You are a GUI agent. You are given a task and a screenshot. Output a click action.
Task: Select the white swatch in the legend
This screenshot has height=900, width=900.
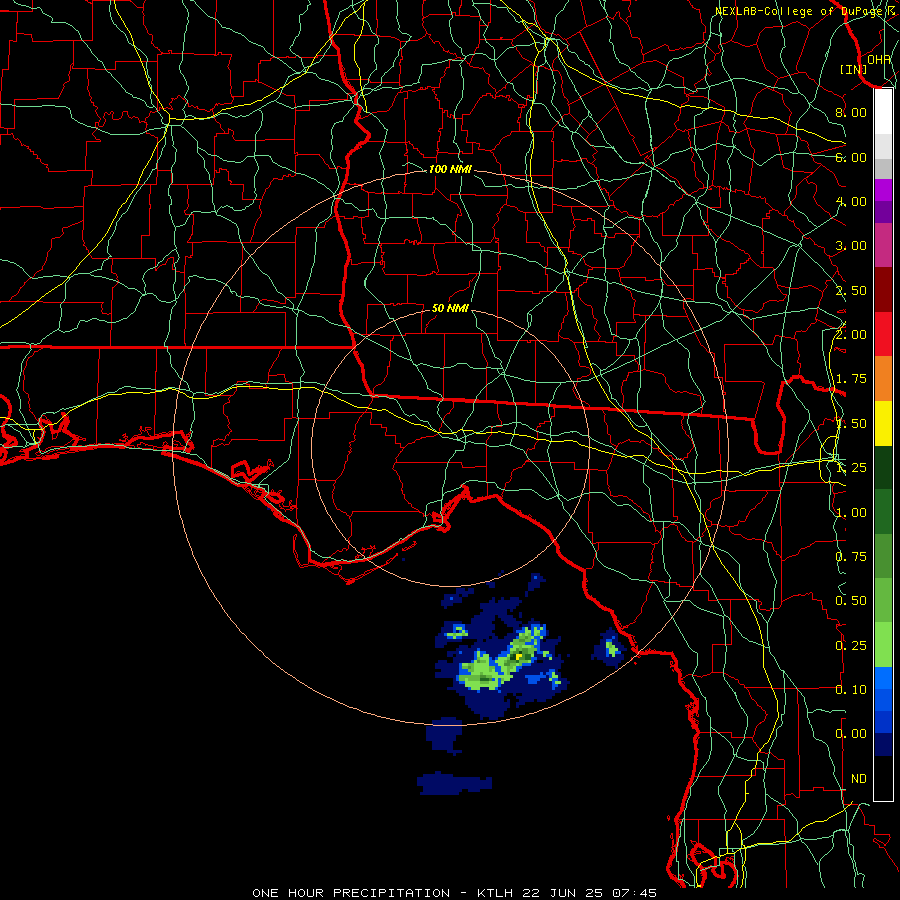coord(883,112)
